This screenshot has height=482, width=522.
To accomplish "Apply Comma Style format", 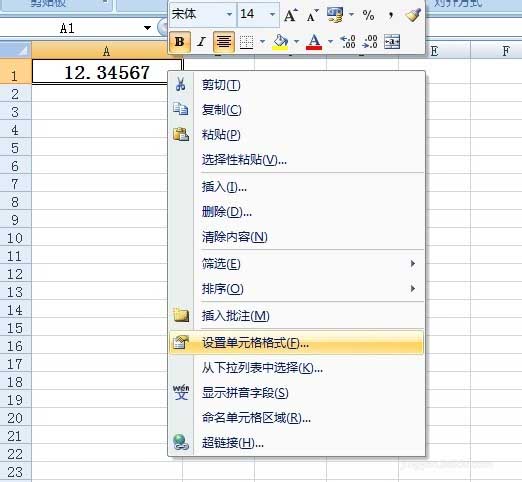I will 391,15.
